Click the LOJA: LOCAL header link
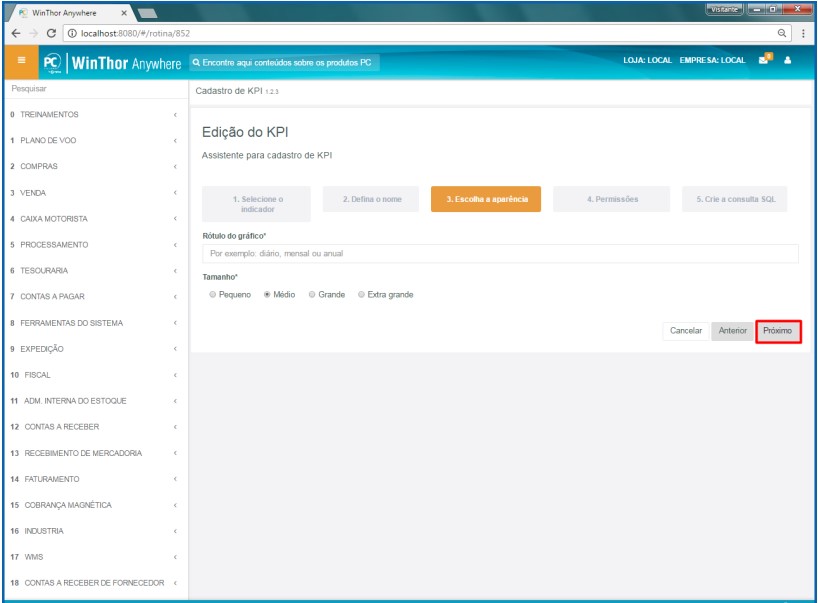Image resolution: width=818 pixels, height=603 pixels. 647,61
